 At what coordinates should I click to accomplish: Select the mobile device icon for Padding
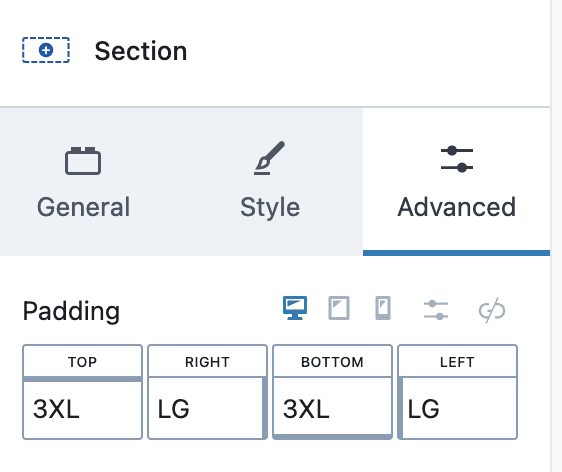[x=383, y=308]
